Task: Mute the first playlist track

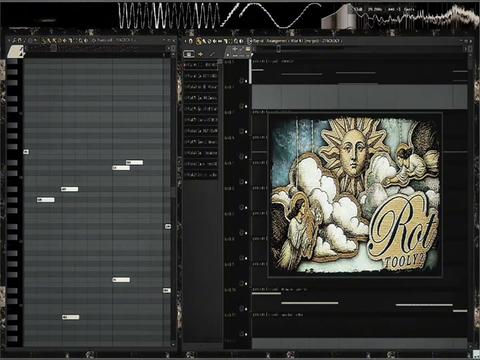Action: pos(246,81)
